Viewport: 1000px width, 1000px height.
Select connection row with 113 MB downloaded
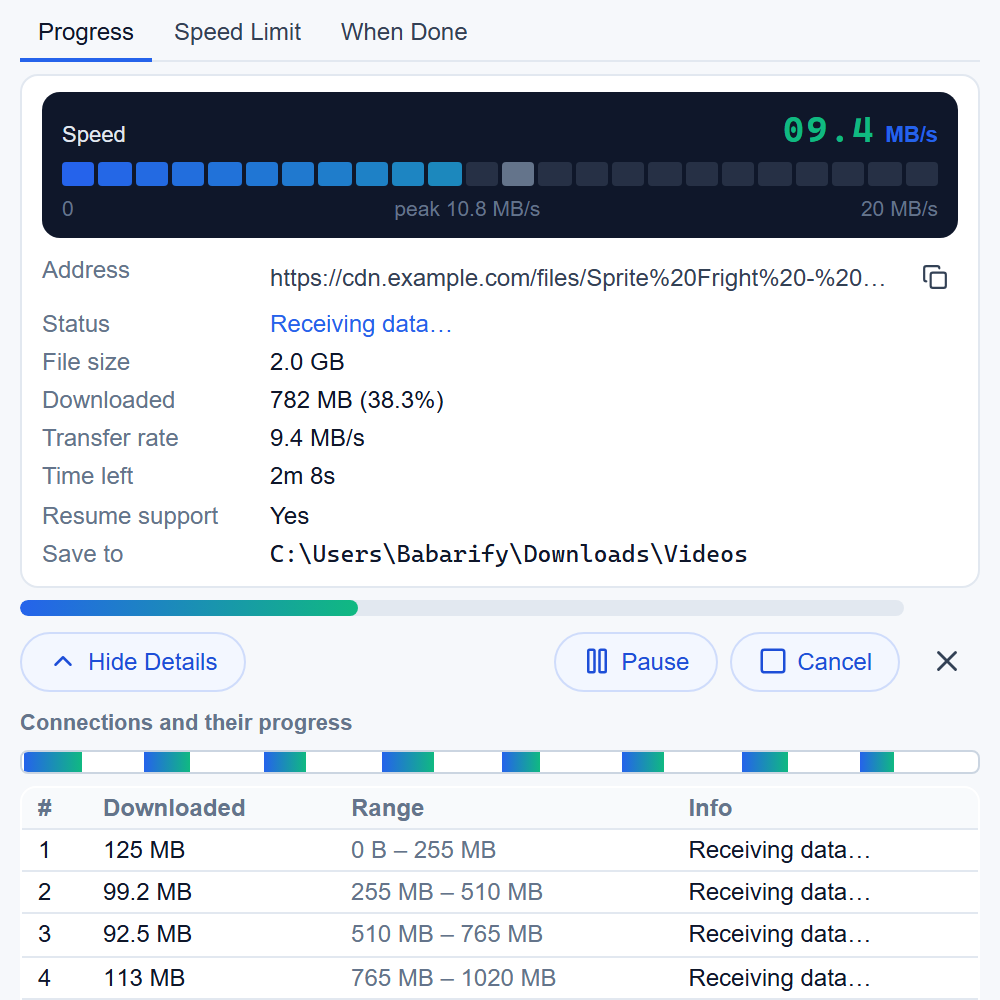pyautogui.click(x=499, y=978)
